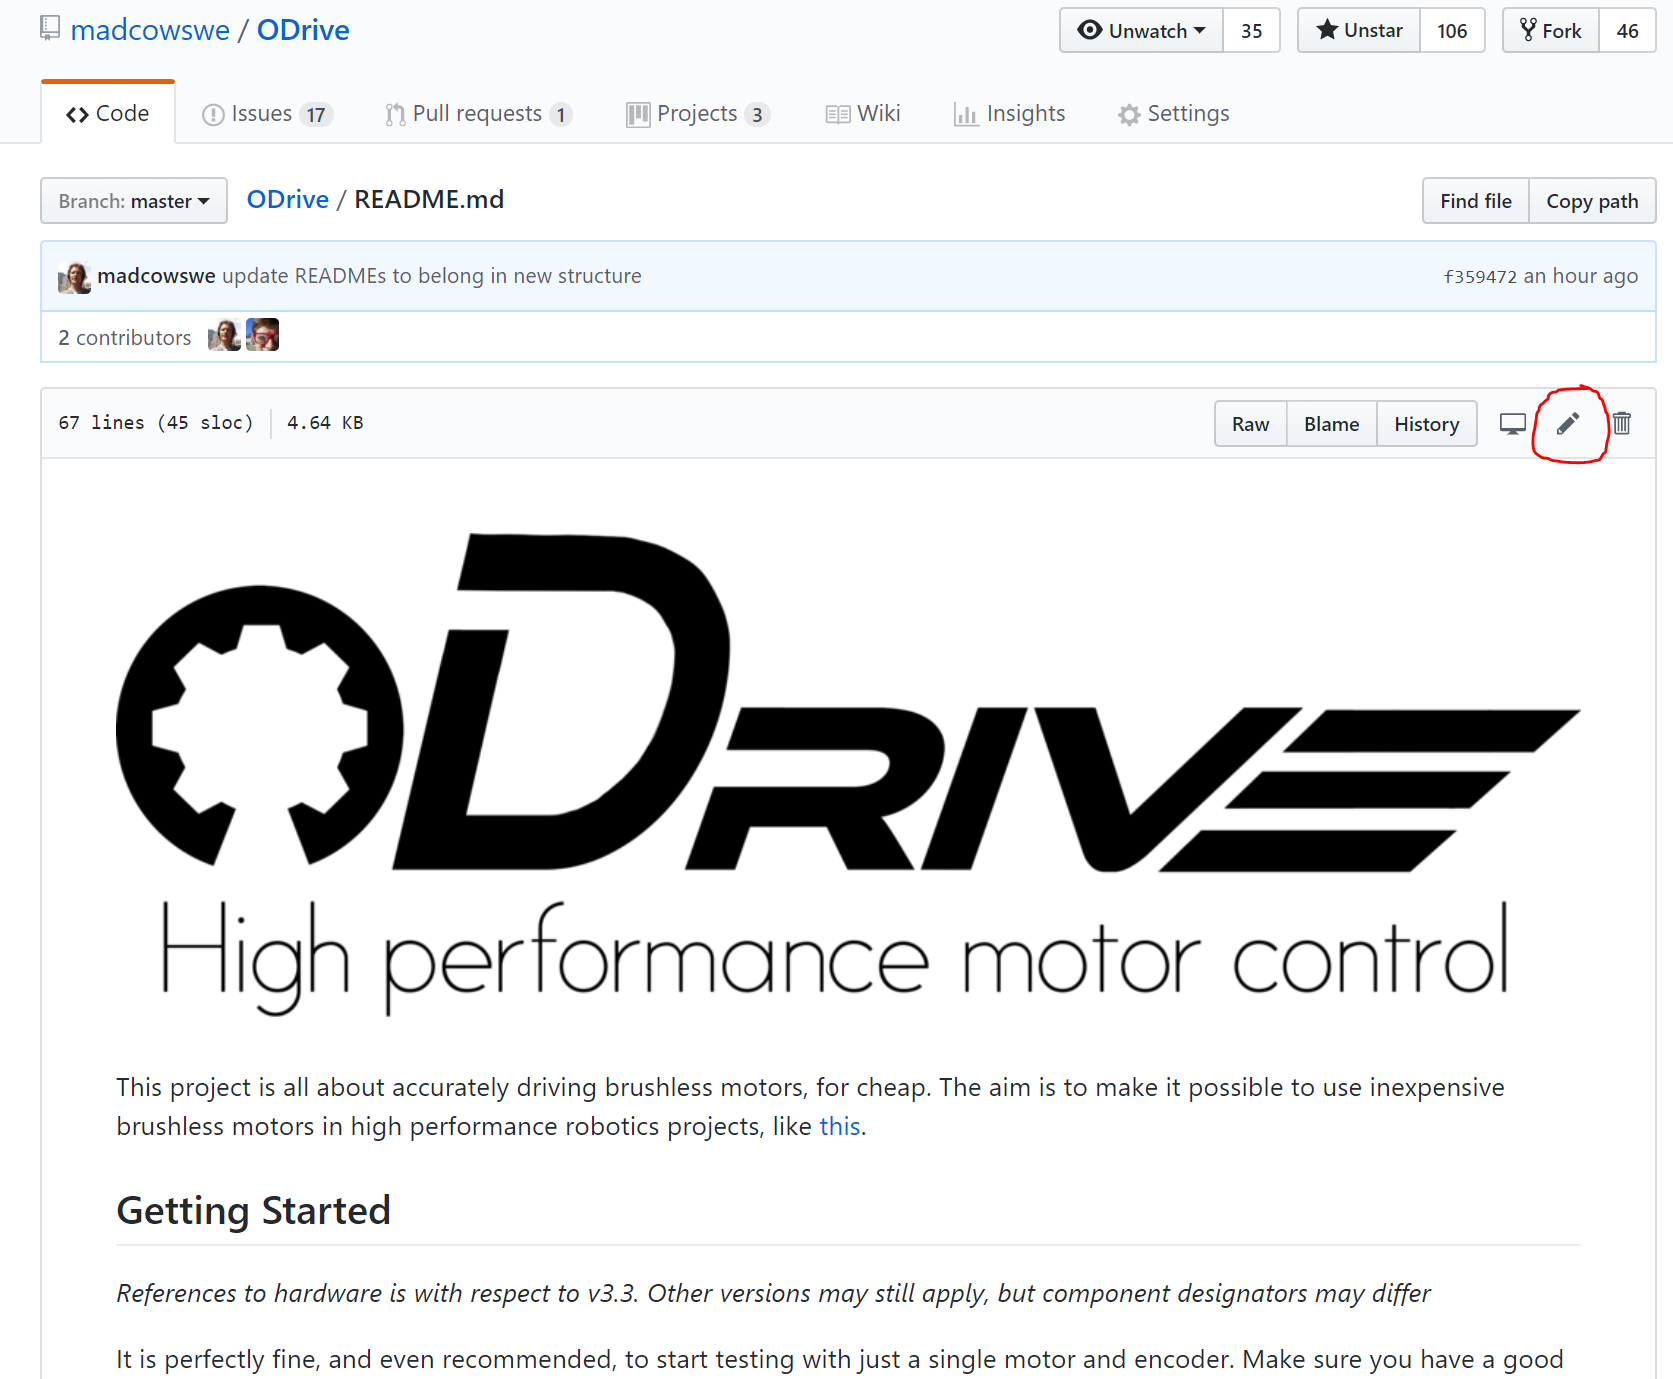Fork the ODrive repository
Image resolution: width=1673 pixels, height=1379 pixels.
1551,31
